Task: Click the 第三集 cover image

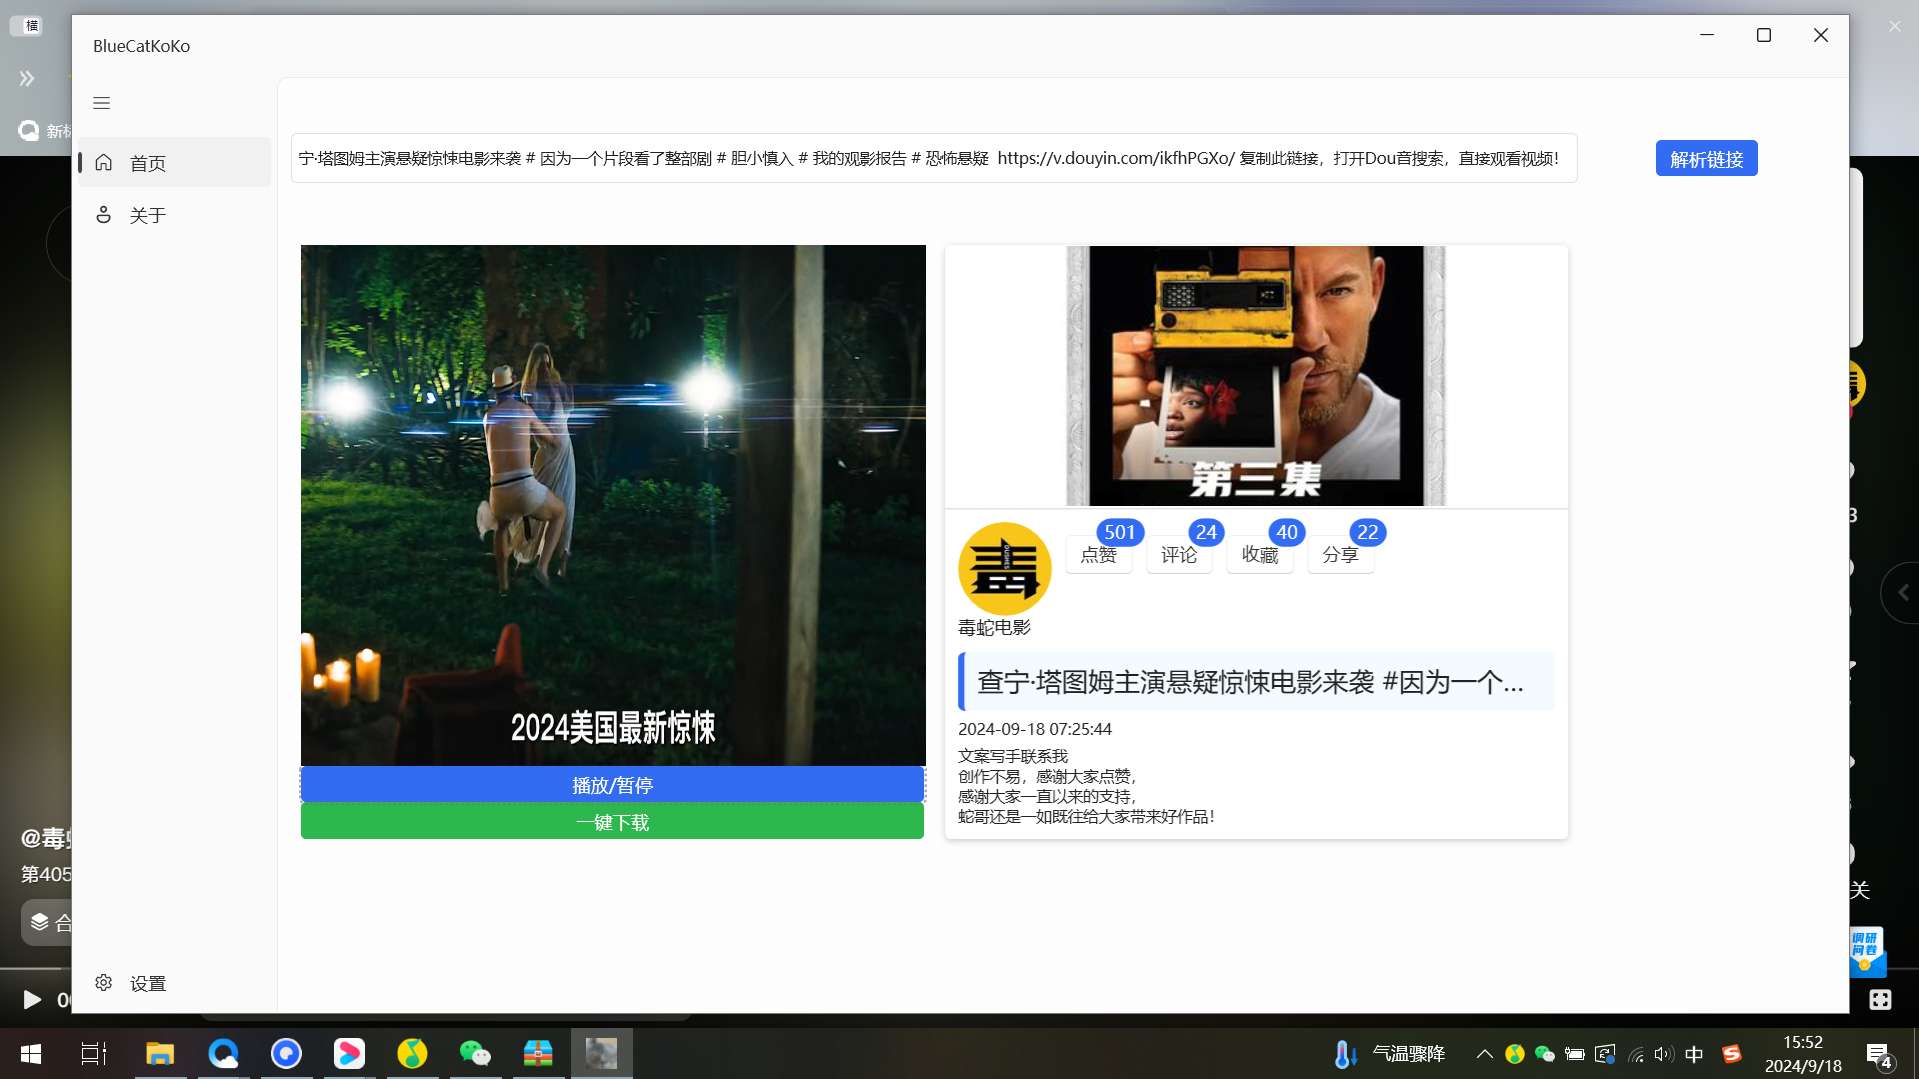Action: point(1255,376)
